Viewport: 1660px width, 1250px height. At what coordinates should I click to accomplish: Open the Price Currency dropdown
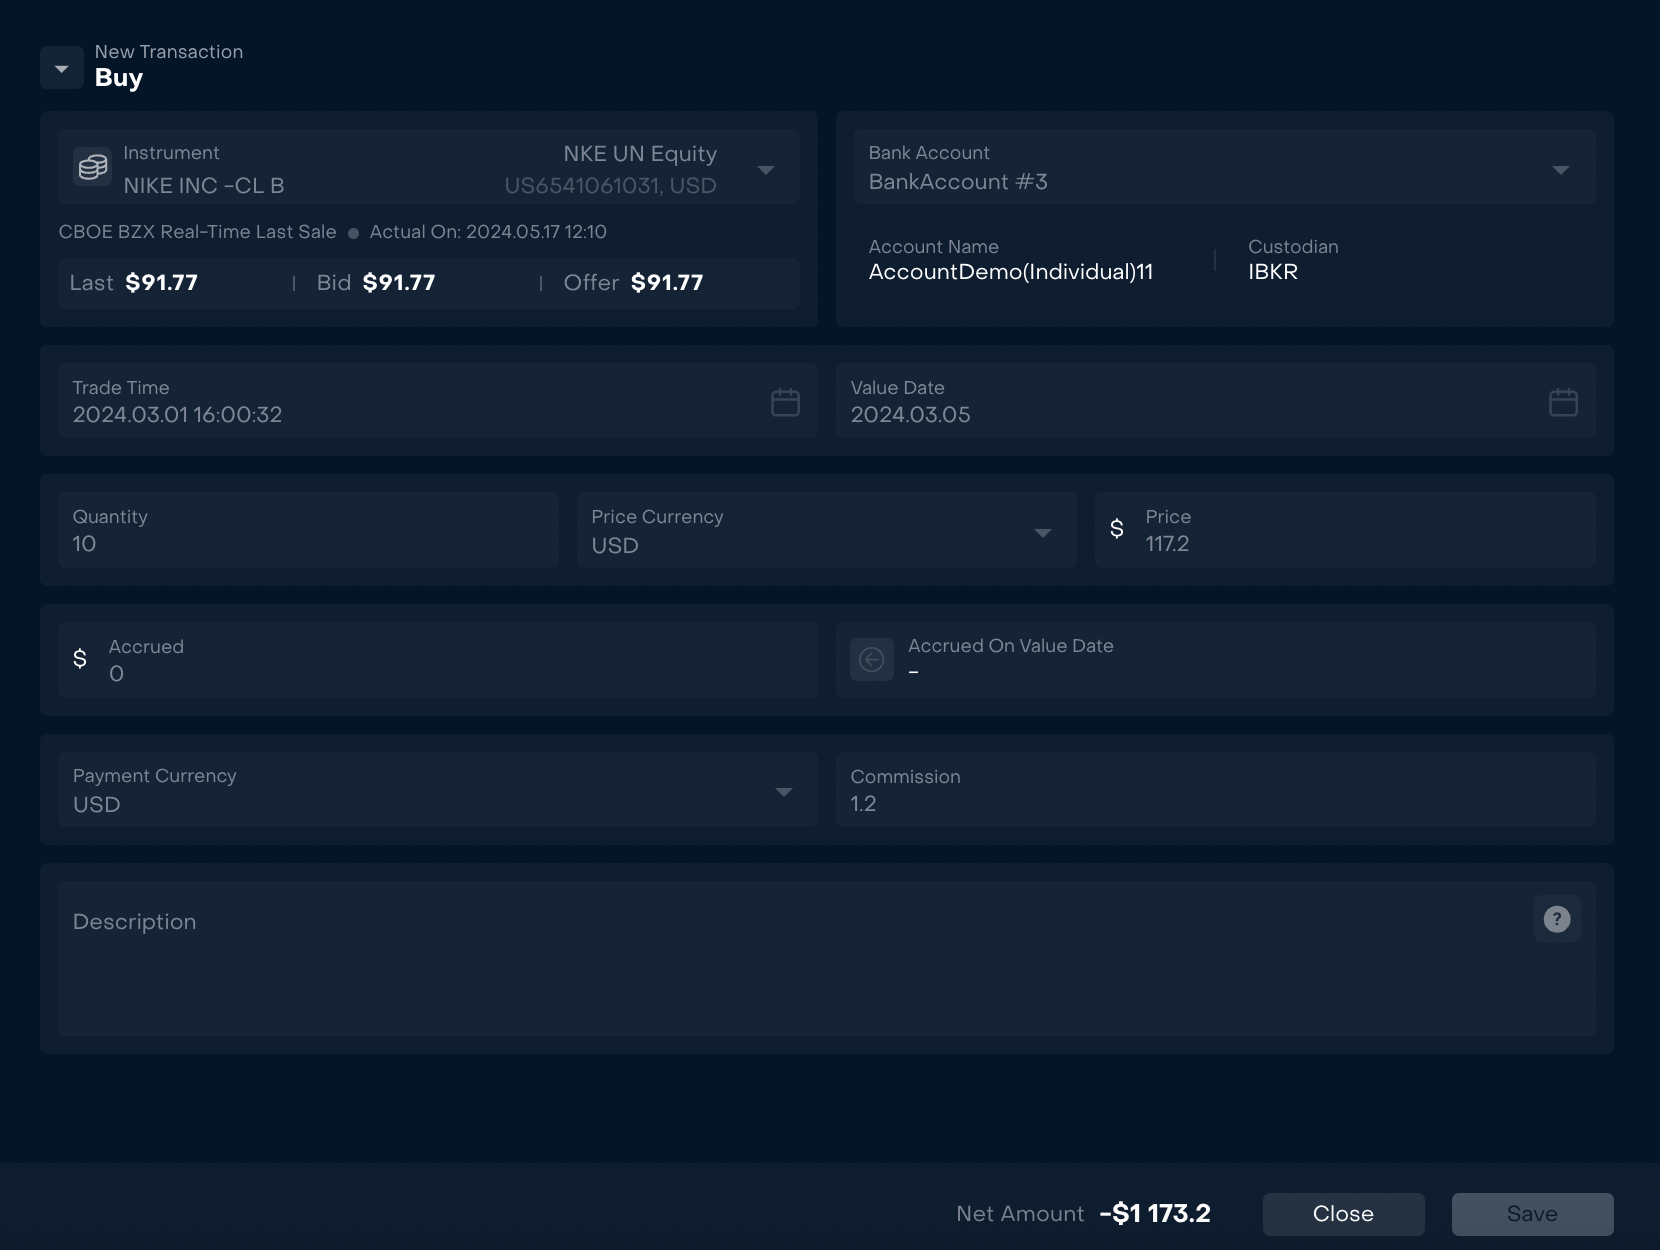[1042, 533]
